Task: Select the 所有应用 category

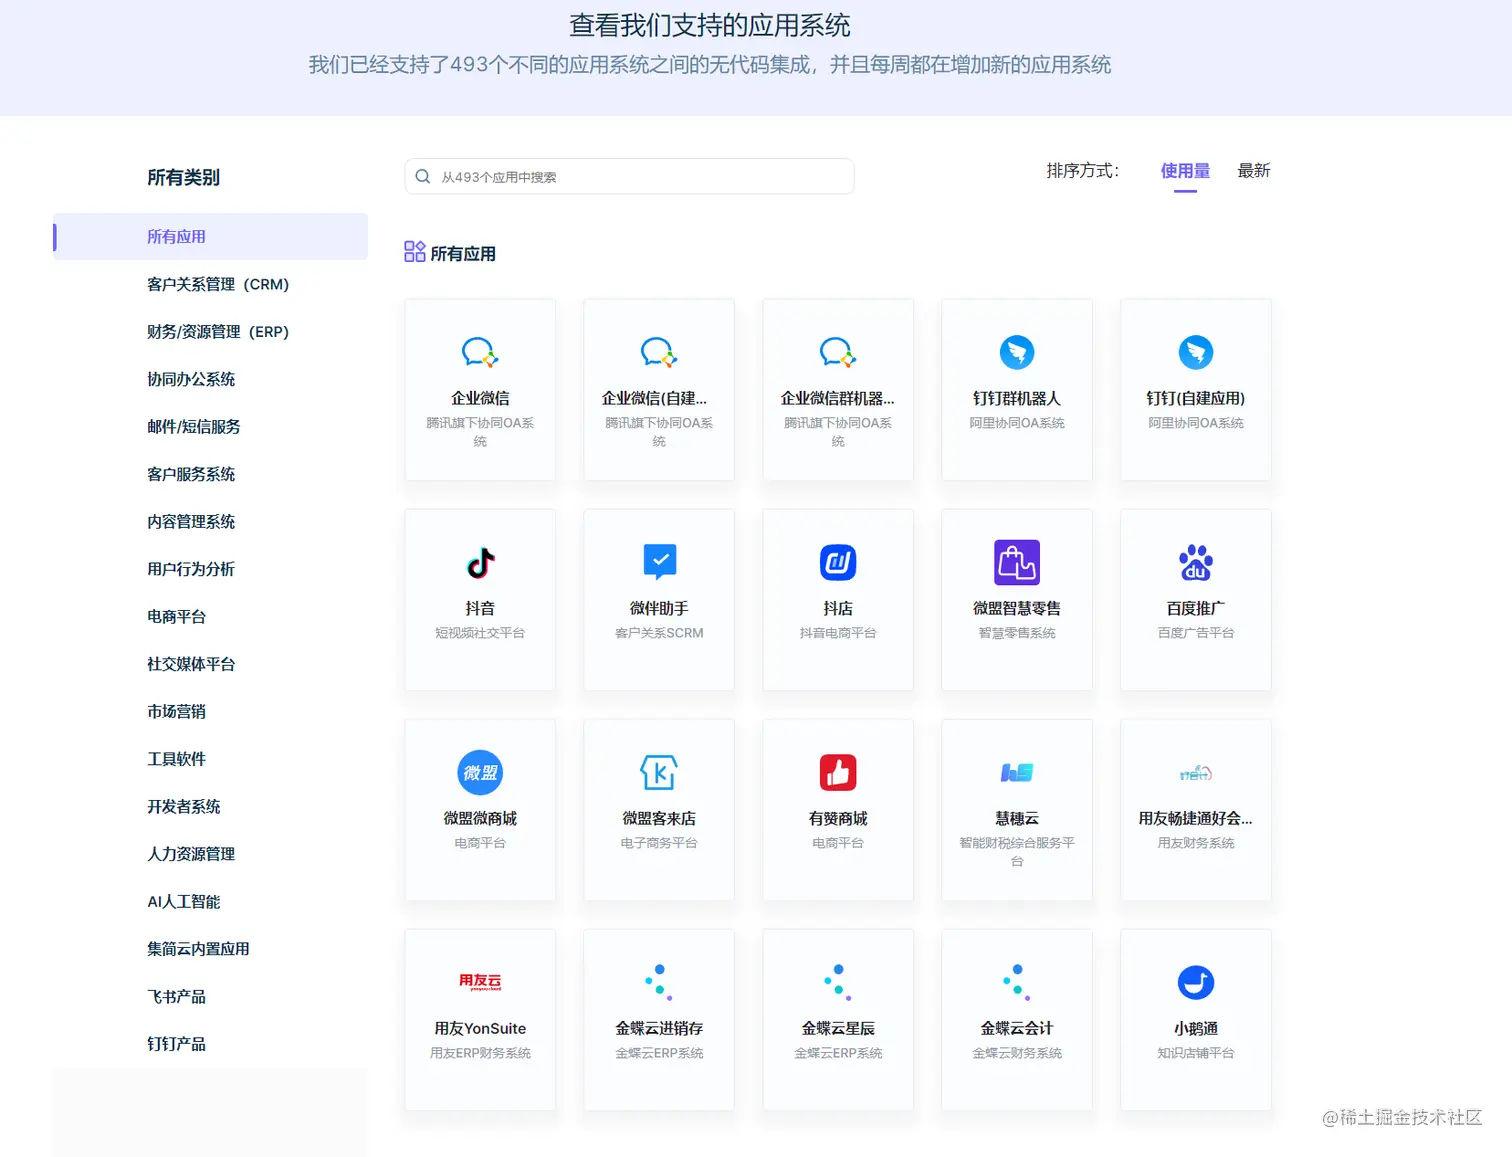Action: click(x=210, y=236)
